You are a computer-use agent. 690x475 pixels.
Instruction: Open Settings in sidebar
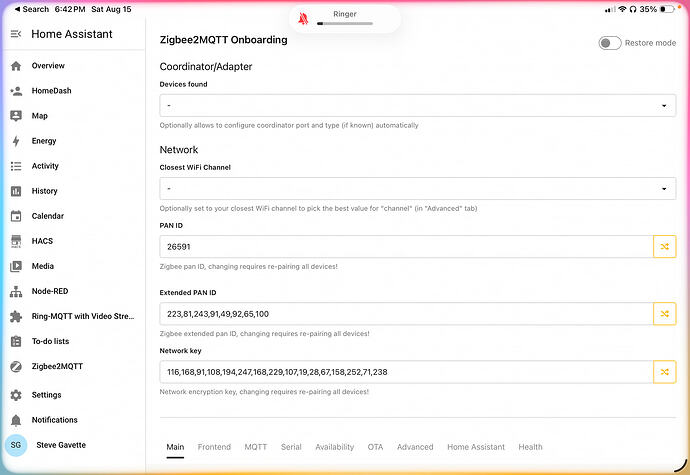(x=46, y=395)
